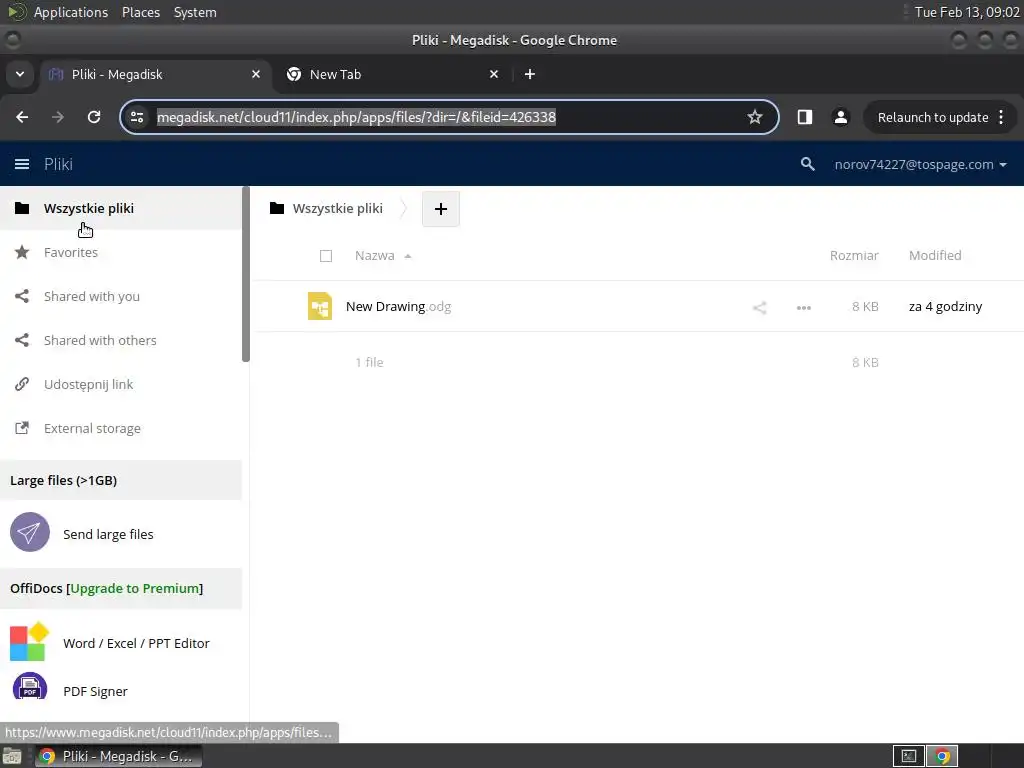
Task: Click Relaunch to update button
Action: [x=933, y=118]
